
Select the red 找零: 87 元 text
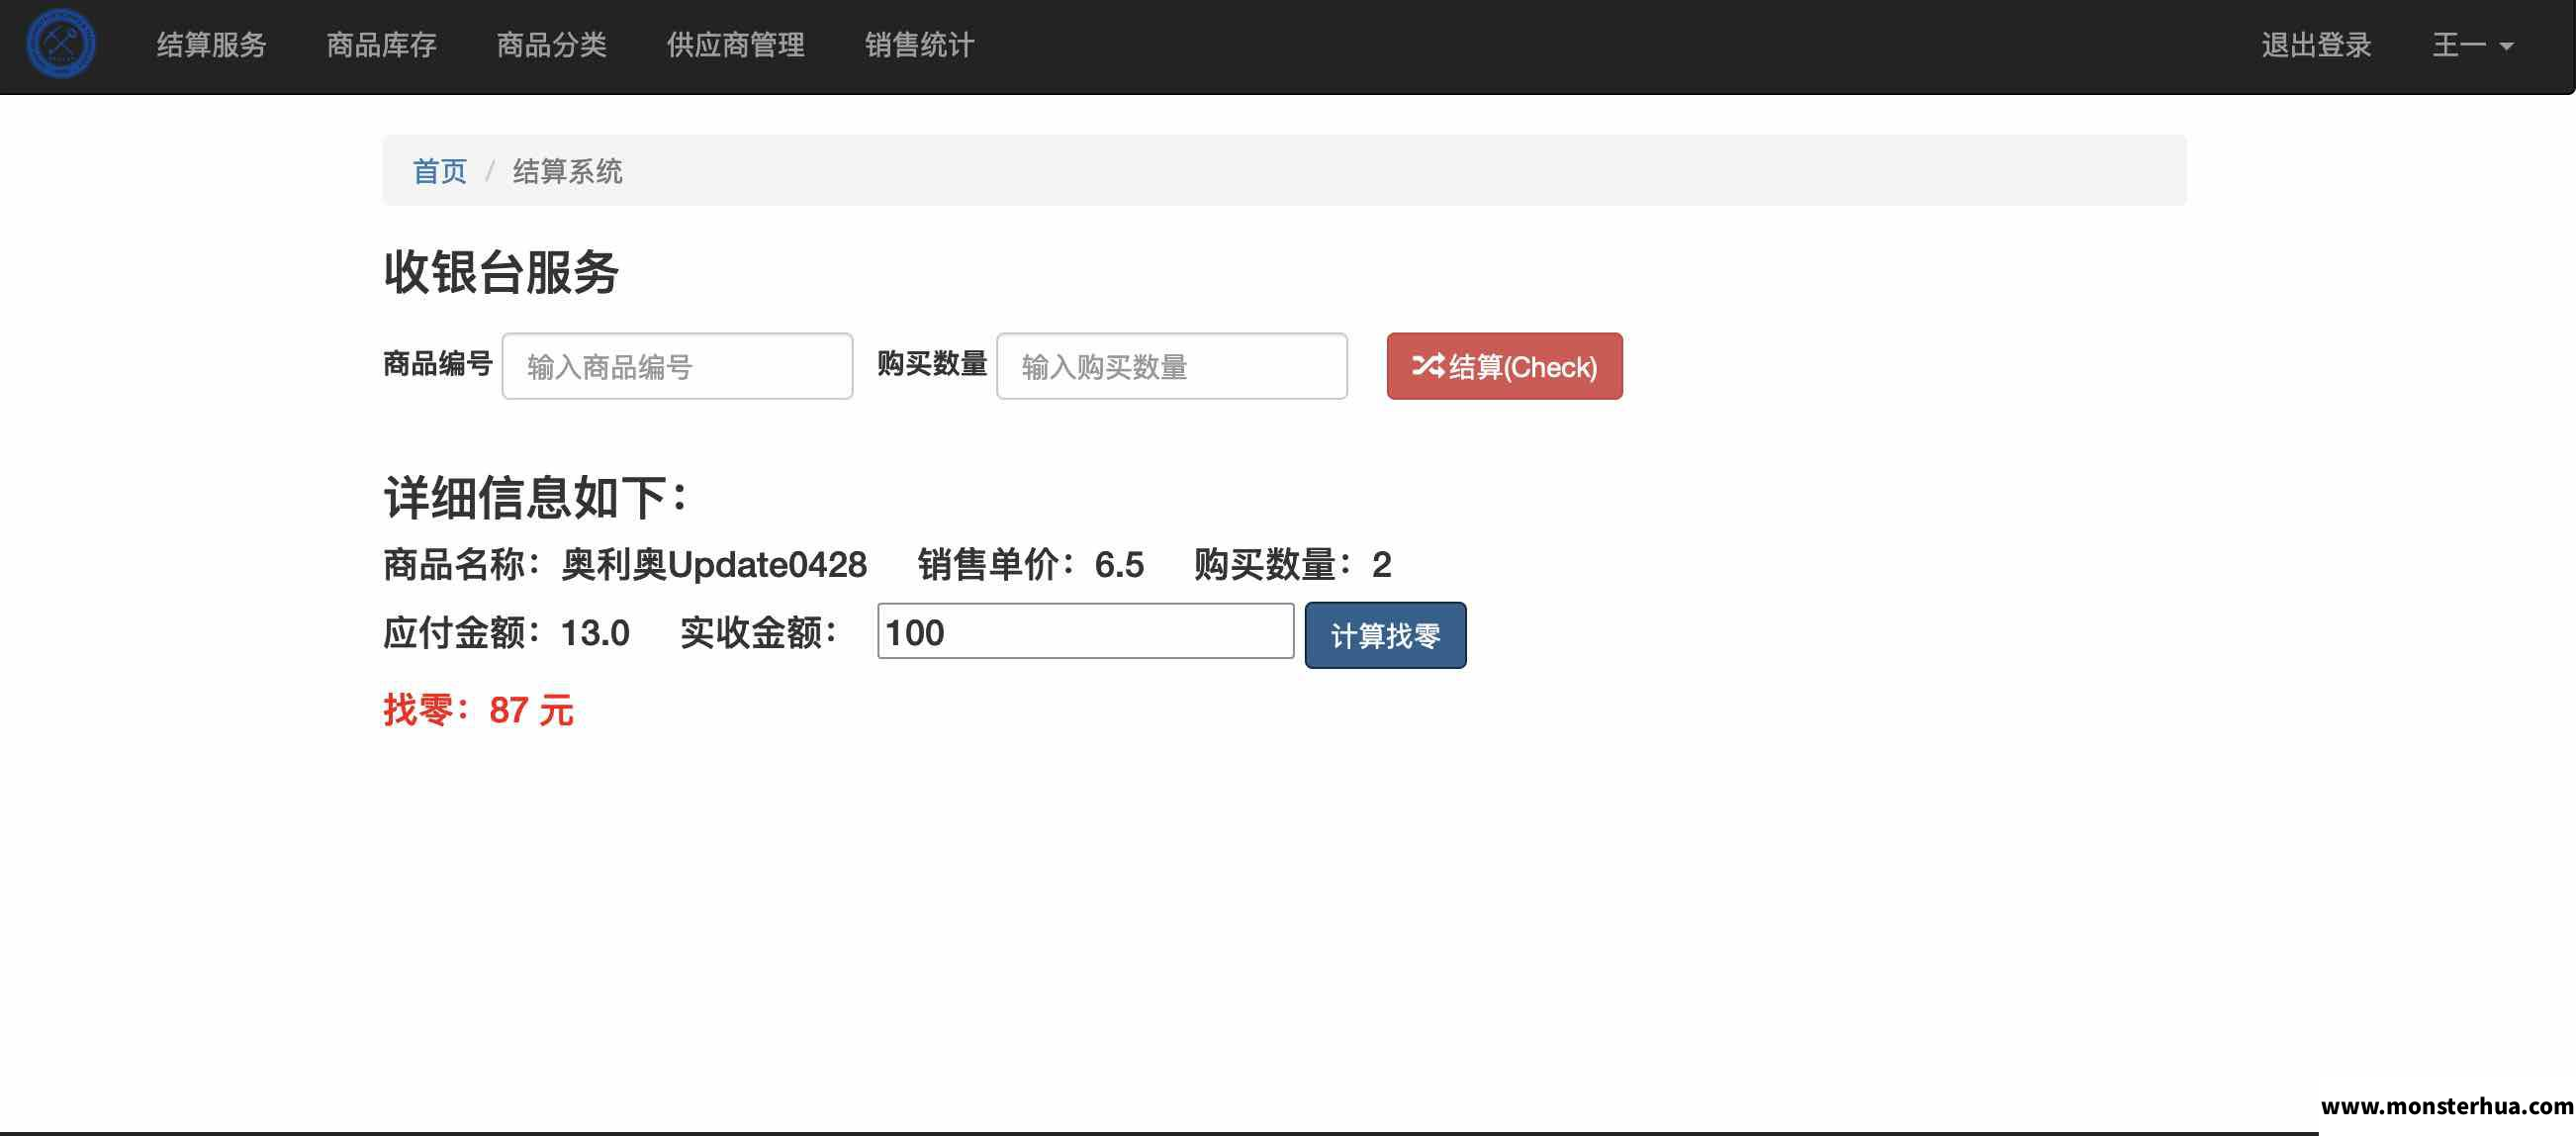click(478, 710)
